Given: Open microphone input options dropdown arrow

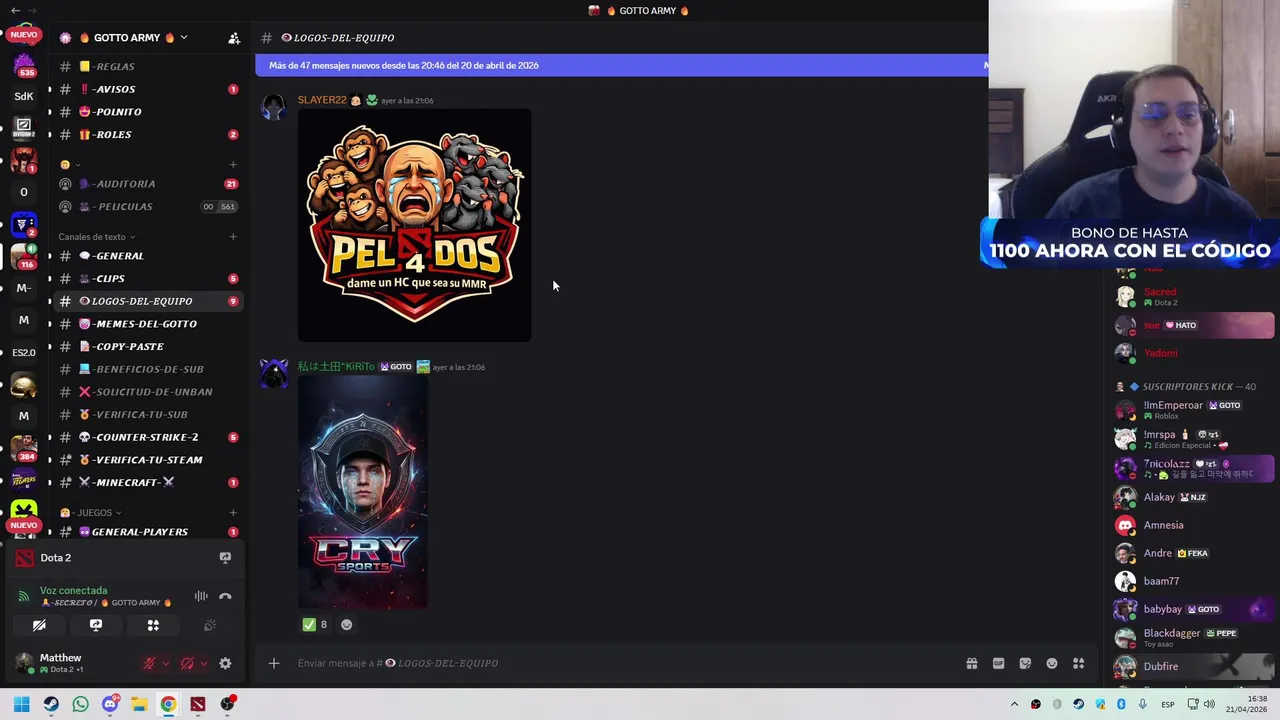Looking at the screenshot, I should 165,663.
